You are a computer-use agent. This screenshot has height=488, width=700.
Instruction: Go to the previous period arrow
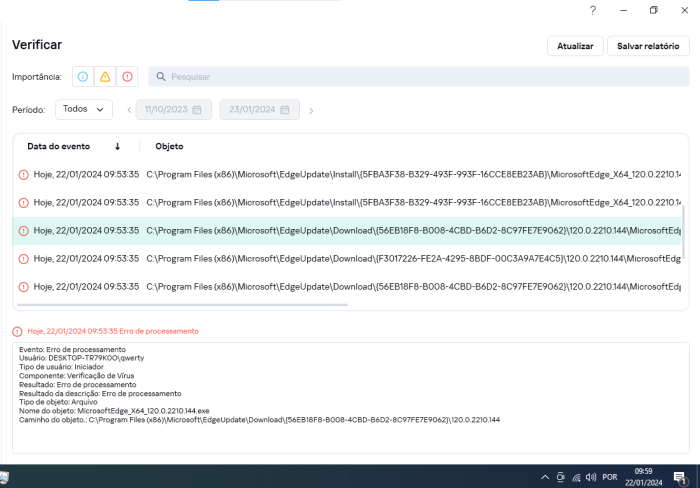[x=129, y=110]
